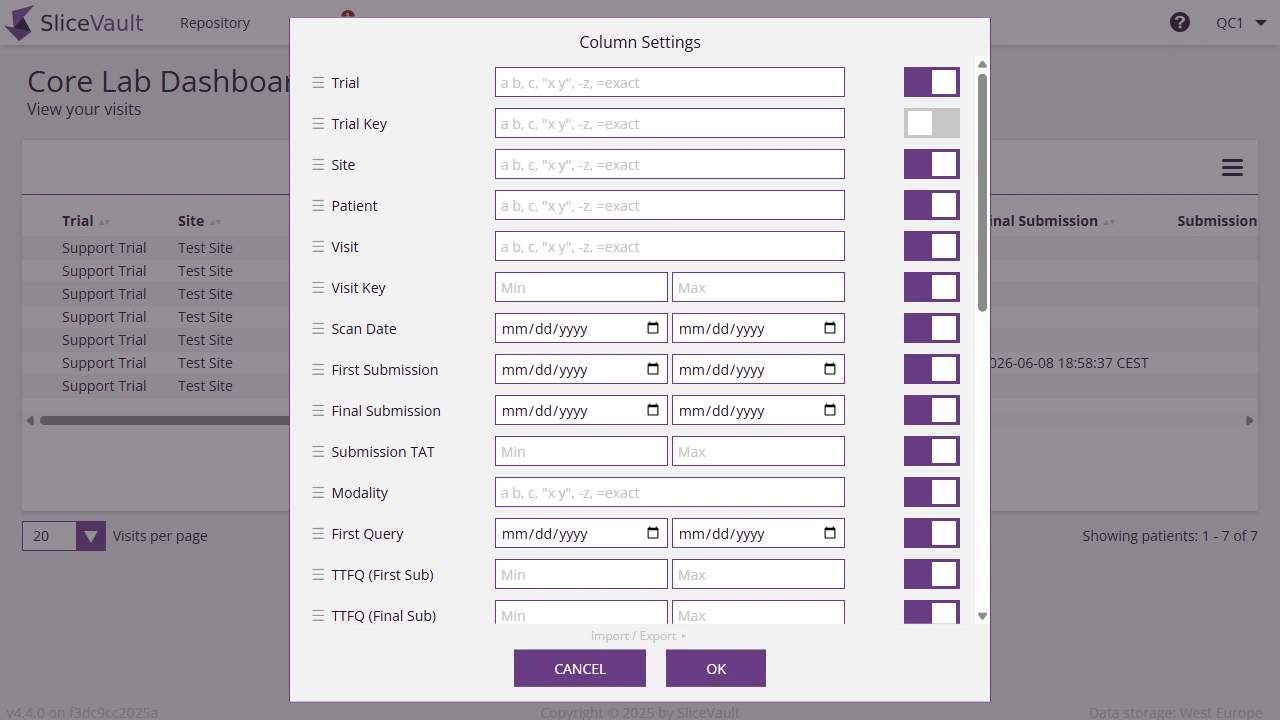1280x720 pixels.
Task: Toggle the Final Submission column switch
Action: tap(932, 410)
